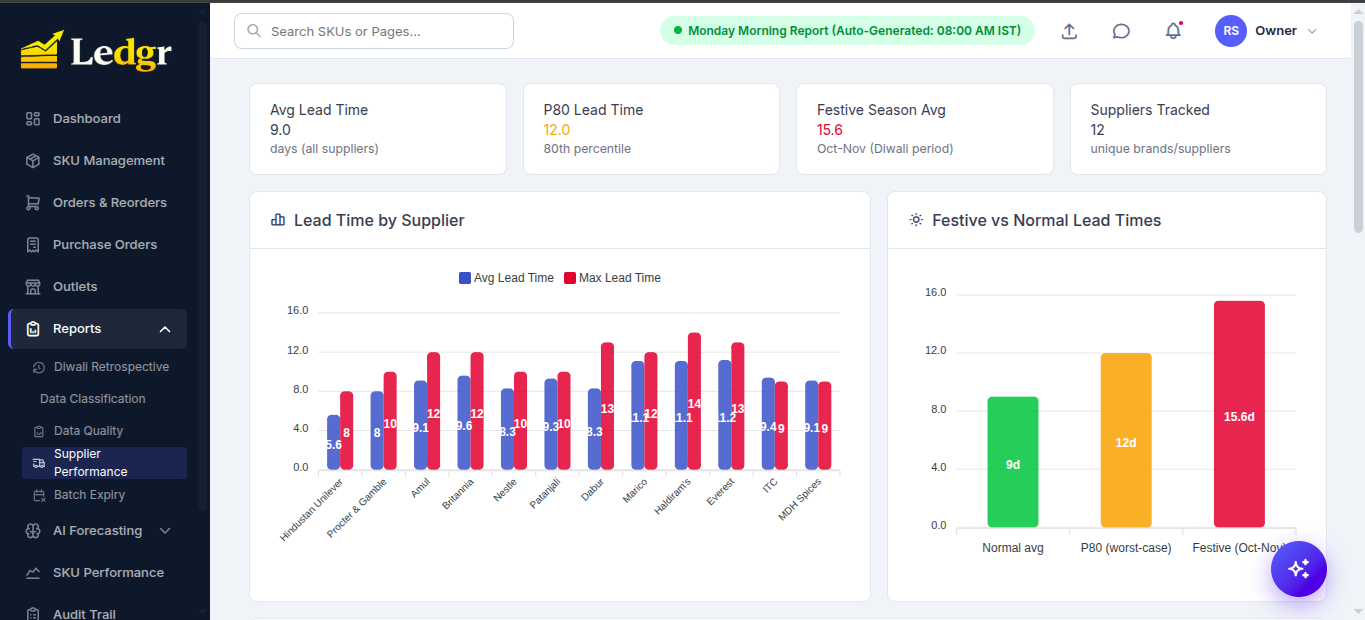Click the orange P80 12d bar
Screen dimensions: 1365x620
point(1126,440)
